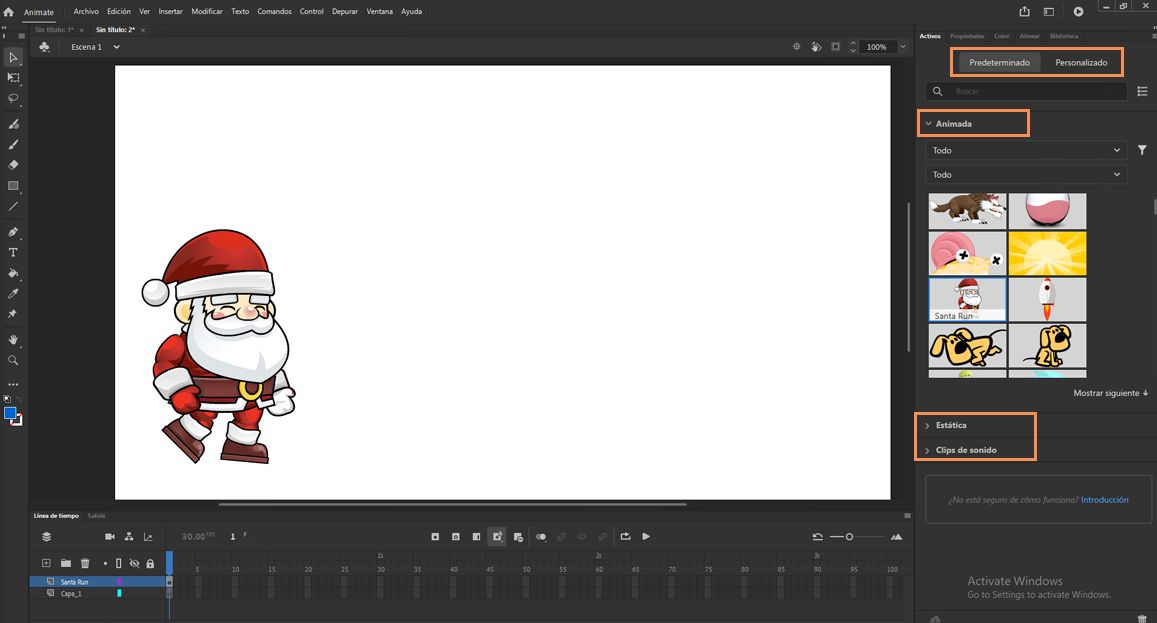The image size is (1157, 623).
Task: Select the Lasso tool
Action: (x=13, y=98)
